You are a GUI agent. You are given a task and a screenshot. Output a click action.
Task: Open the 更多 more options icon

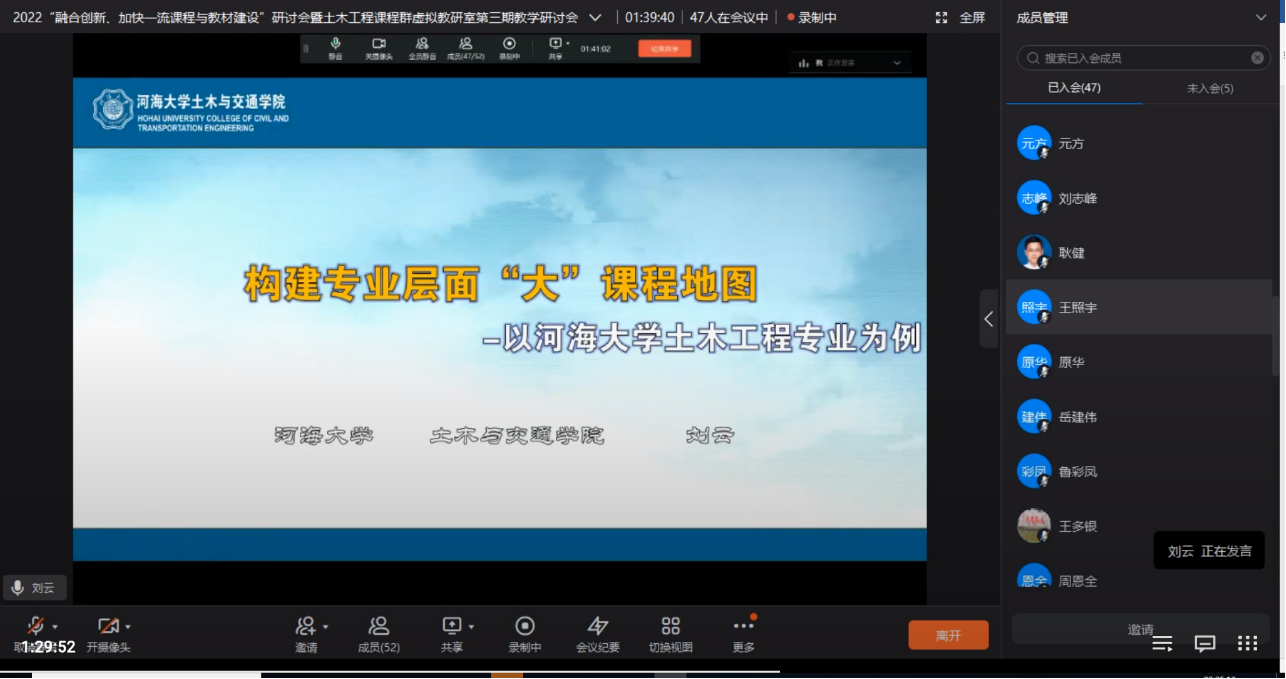[743, 627]
